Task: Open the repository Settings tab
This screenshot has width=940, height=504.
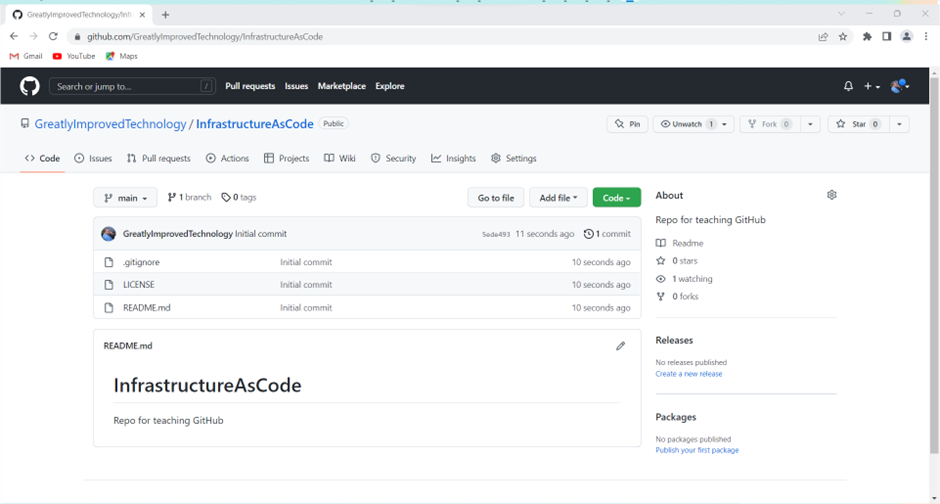Action: [x=513, y=158]
